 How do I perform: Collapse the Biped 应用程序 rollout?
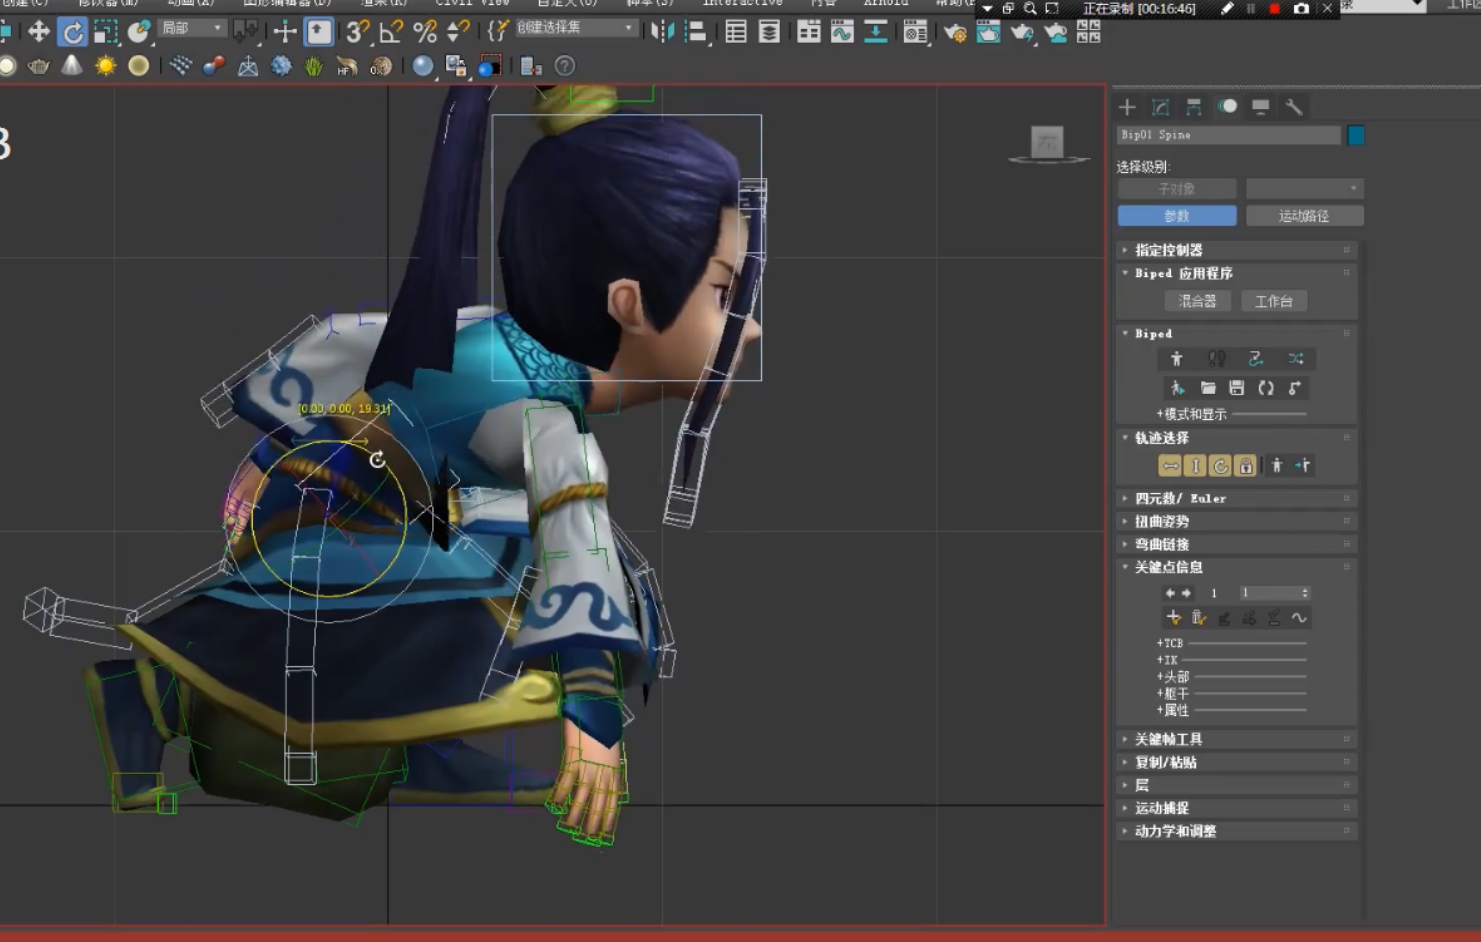tap(1236, 273)
